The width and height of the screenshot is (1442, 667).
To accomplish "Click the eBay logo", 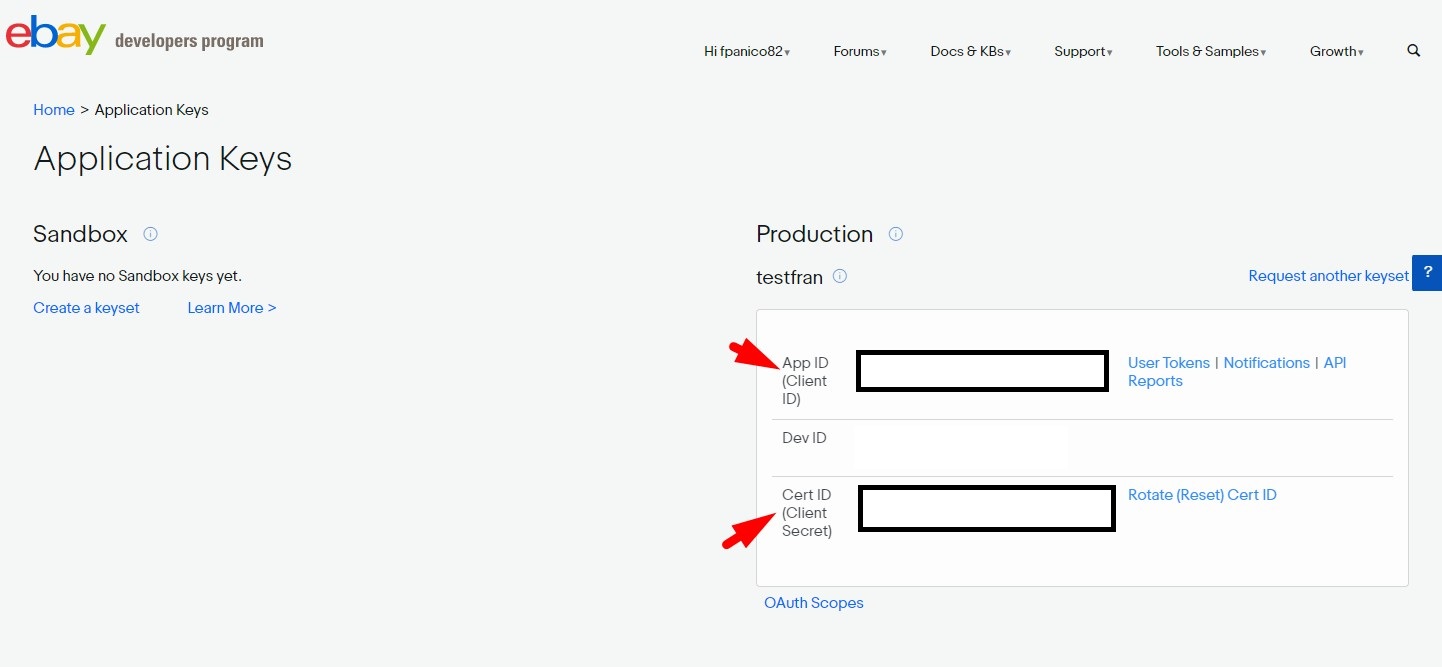I will click(56, 36).
